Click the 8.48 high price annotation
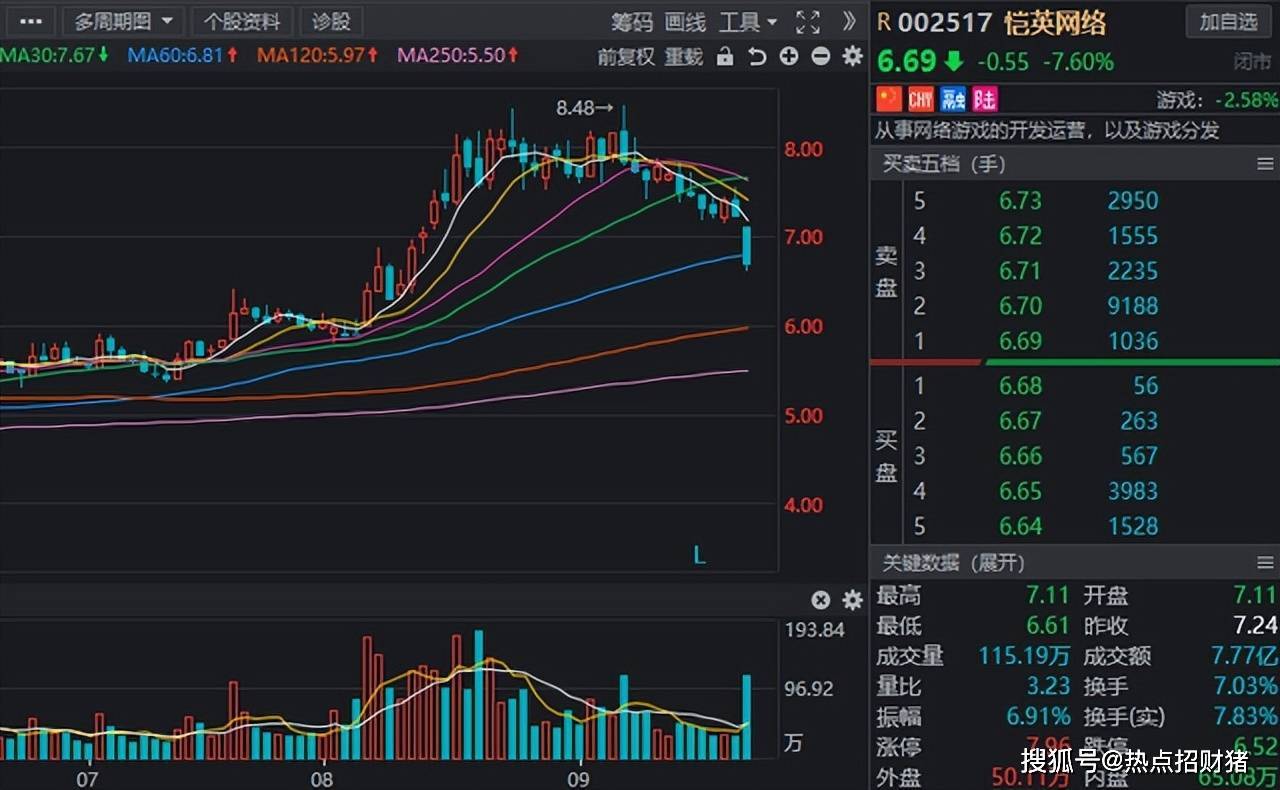 point(585,108)
